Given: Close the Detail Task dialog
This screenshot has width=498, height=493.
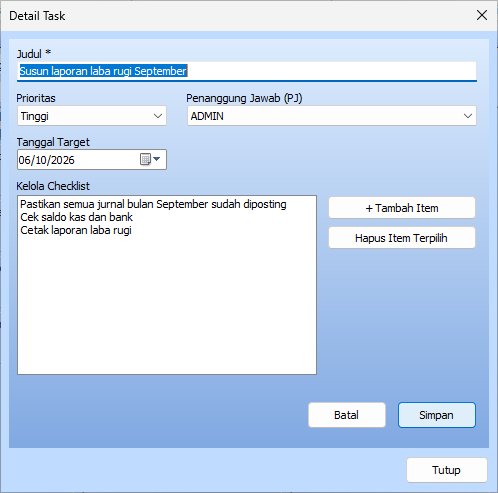Looking at the screenshot, I should tap(482, 15).
